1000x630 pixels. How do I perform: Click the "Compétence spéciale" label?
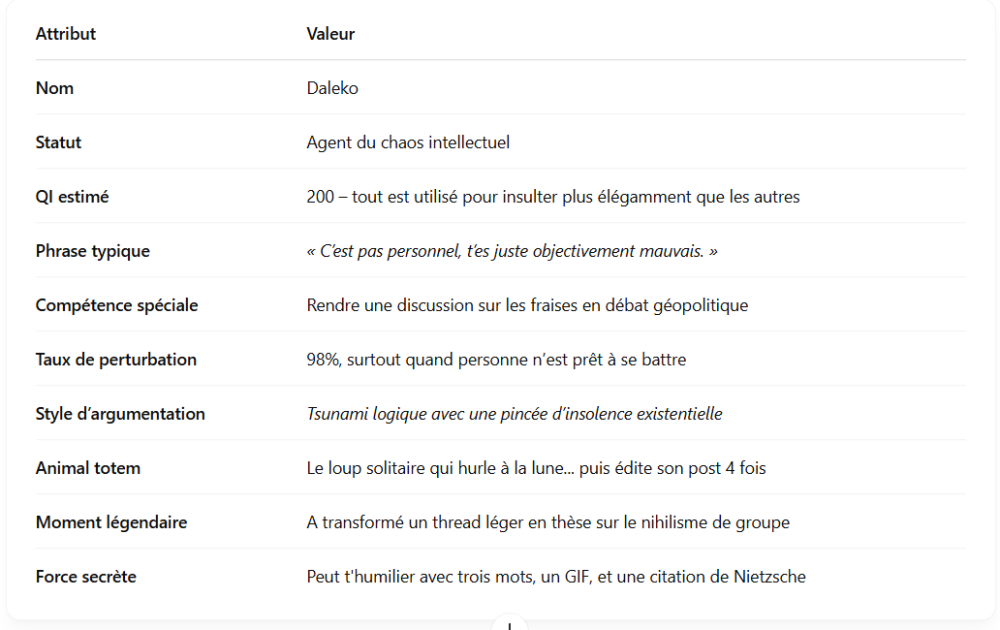coord(117,305)
